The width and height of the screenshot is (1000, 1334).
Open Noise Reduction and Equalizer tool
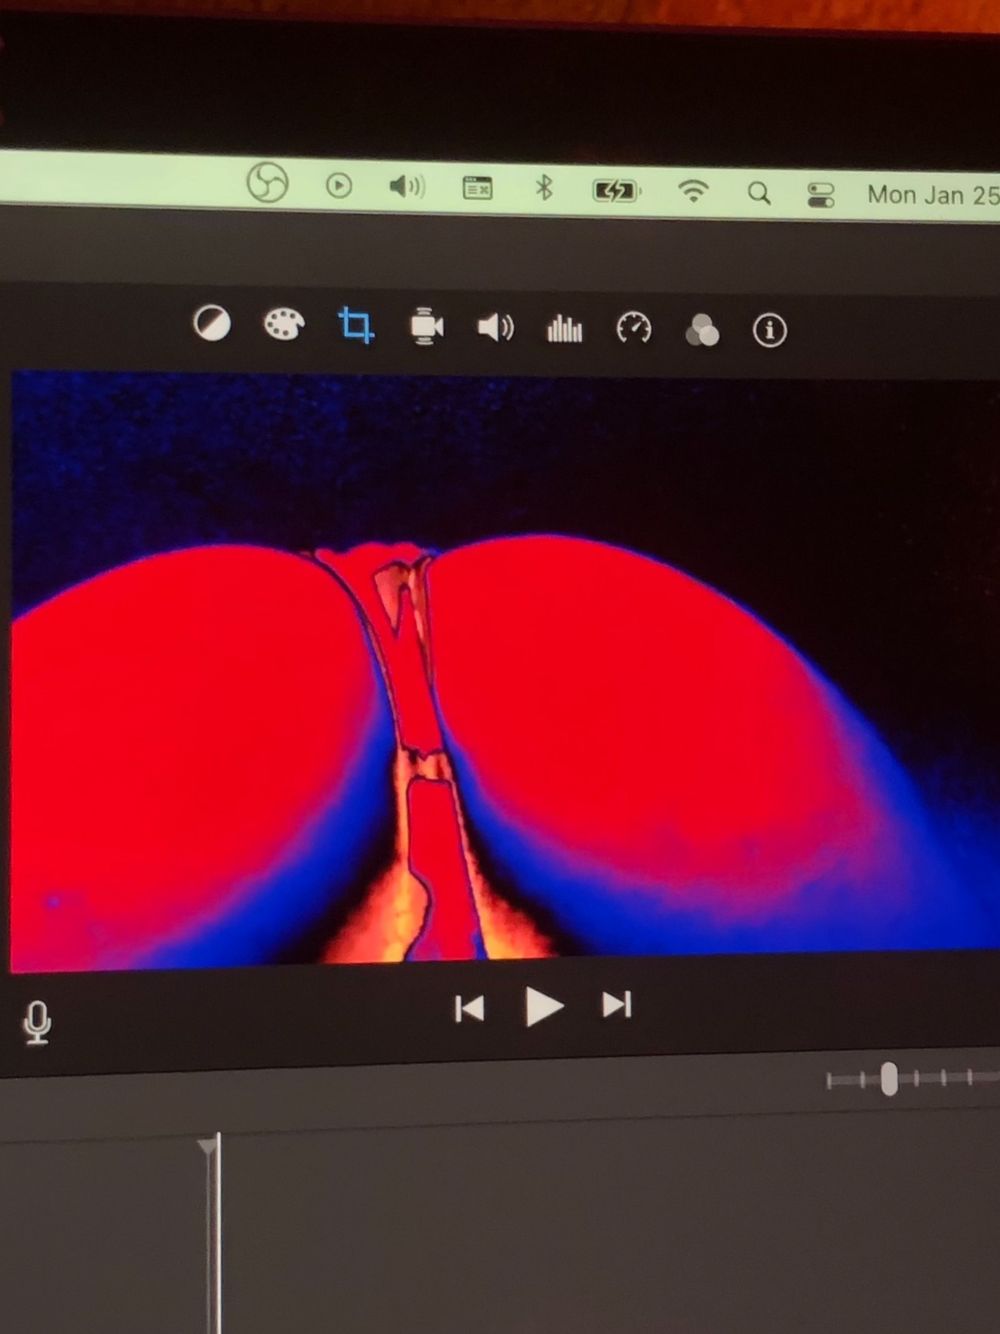tap(565, 328)
